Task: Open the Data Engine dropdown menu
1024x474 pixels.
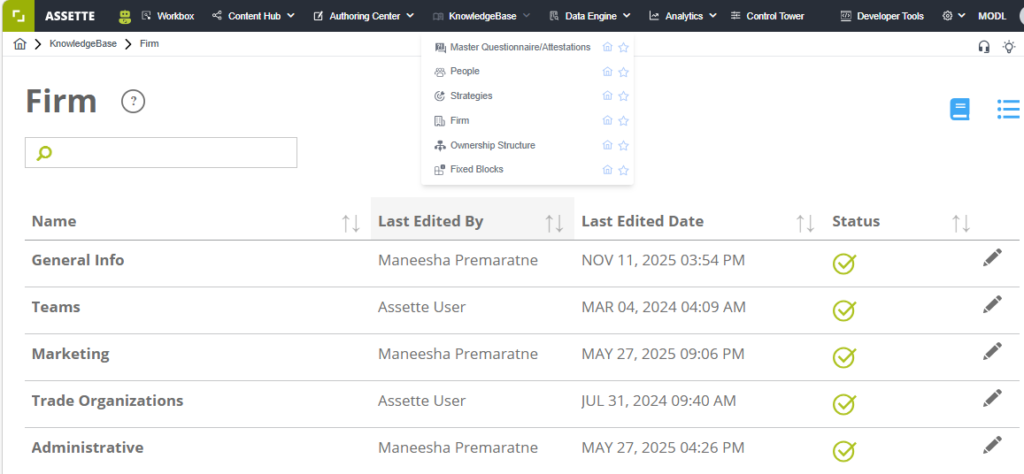Action: coord(590,16)
